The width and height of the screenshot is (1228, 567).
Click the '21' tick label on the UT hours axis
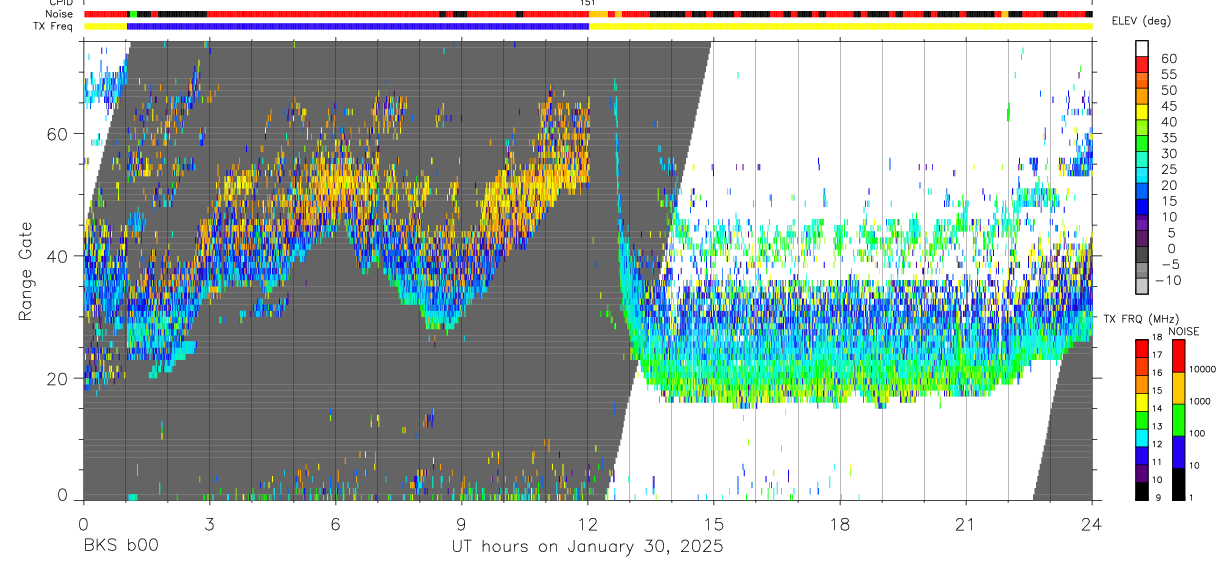(x=966, y=523)
